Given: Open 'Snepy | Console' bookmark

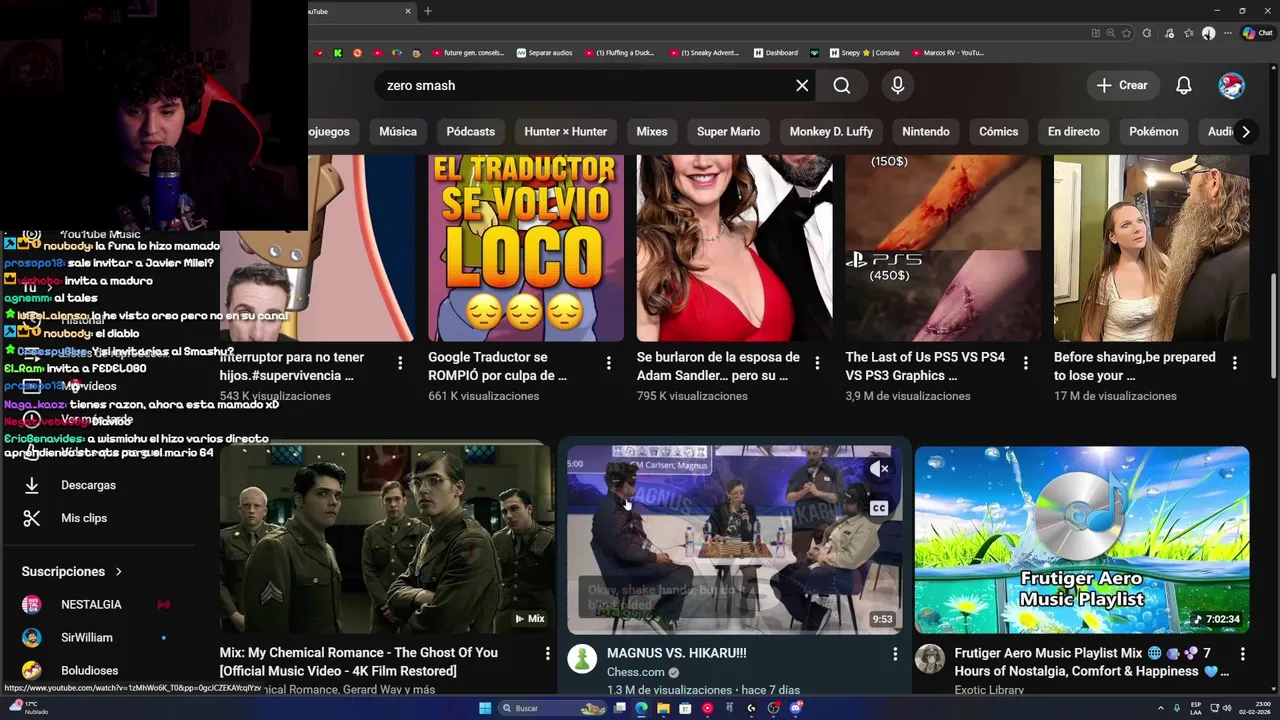Looking at the screenshot, I should pyautogui.click(x=863, y=53).
